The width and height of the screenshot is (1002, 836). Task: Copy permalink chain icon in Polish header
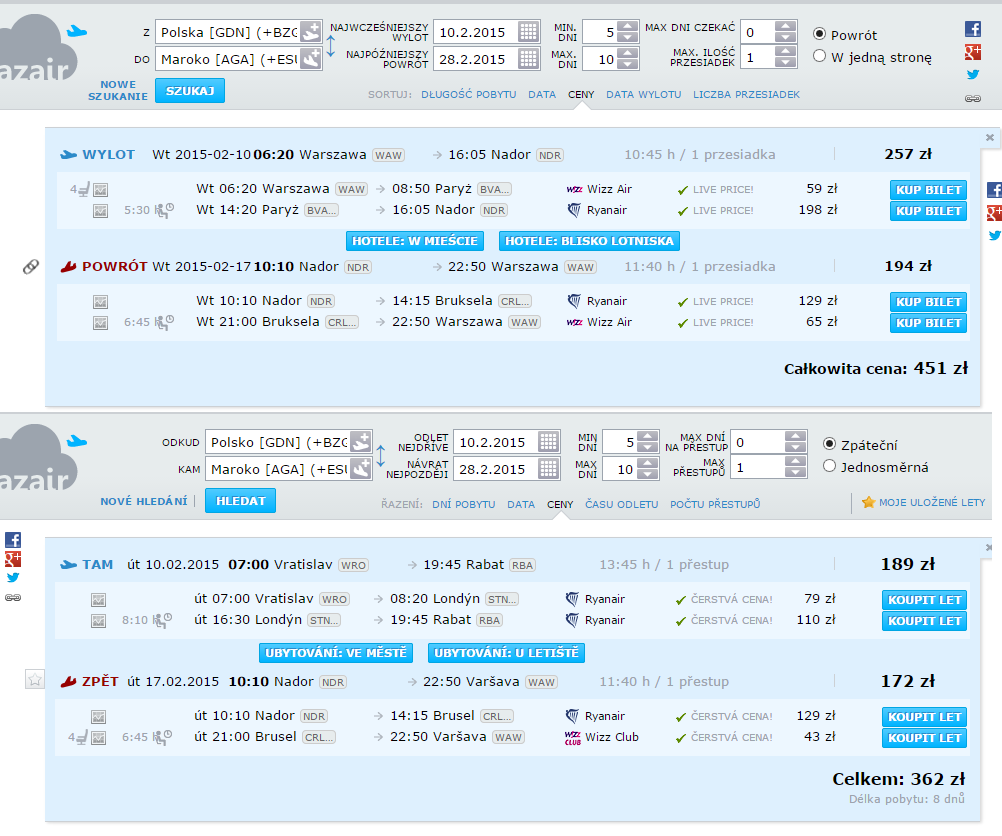tap(973, 98)
